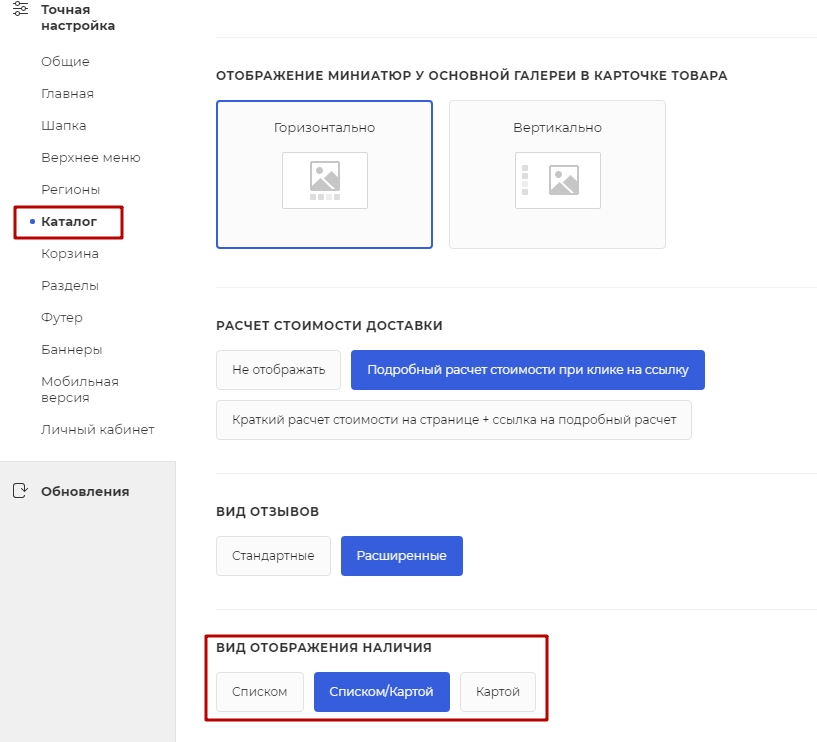The image size is (817, 742).
Task: Open the Шапка settings section
Action: pyautogui.click(x=64, y=126)
